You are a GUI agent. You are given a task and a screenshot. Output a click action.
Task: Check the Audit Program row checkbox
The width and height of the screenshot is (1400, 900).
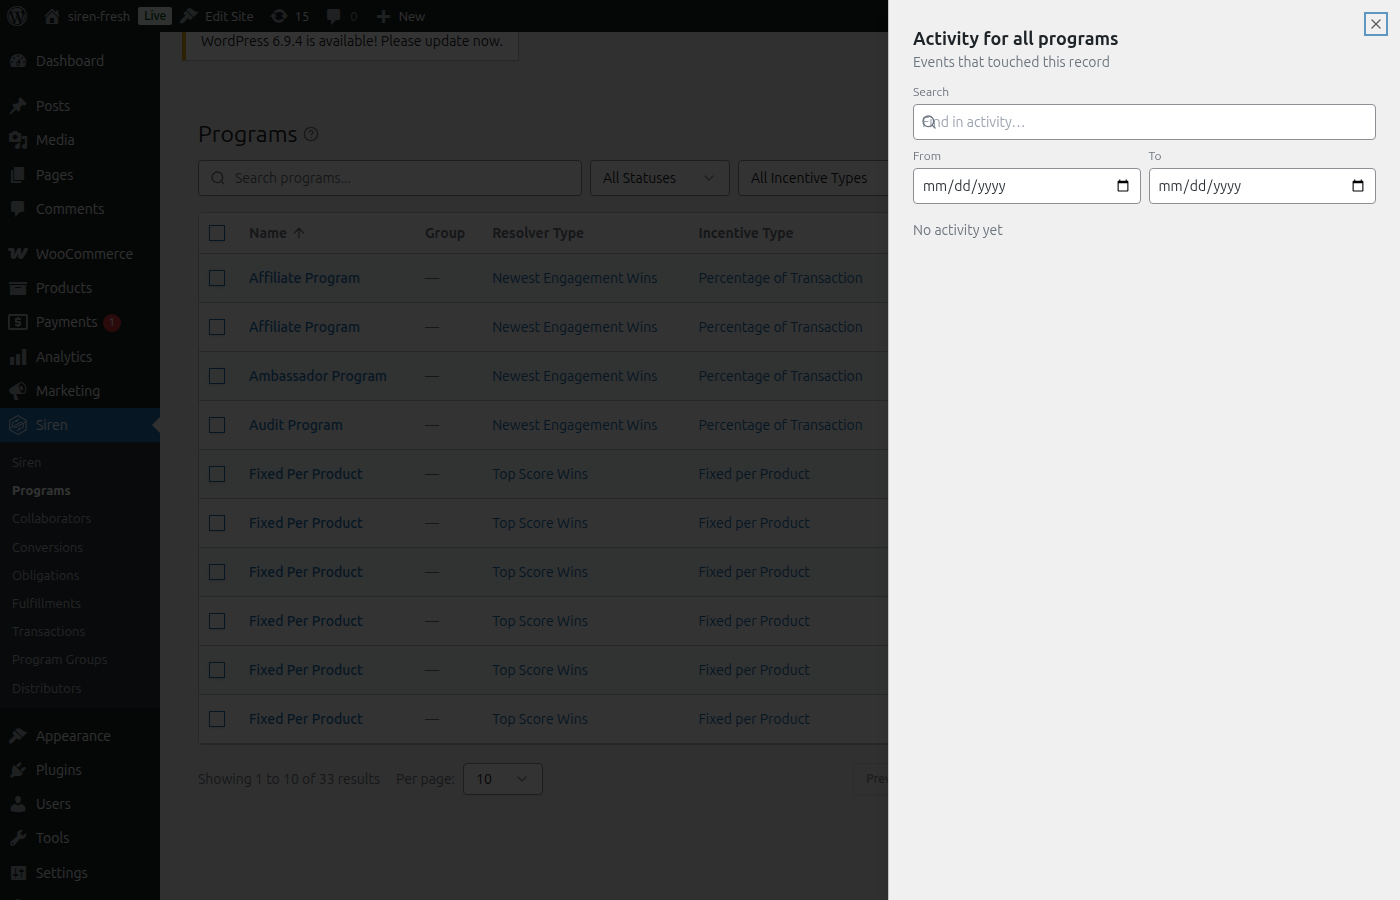[x=217, y=425]
